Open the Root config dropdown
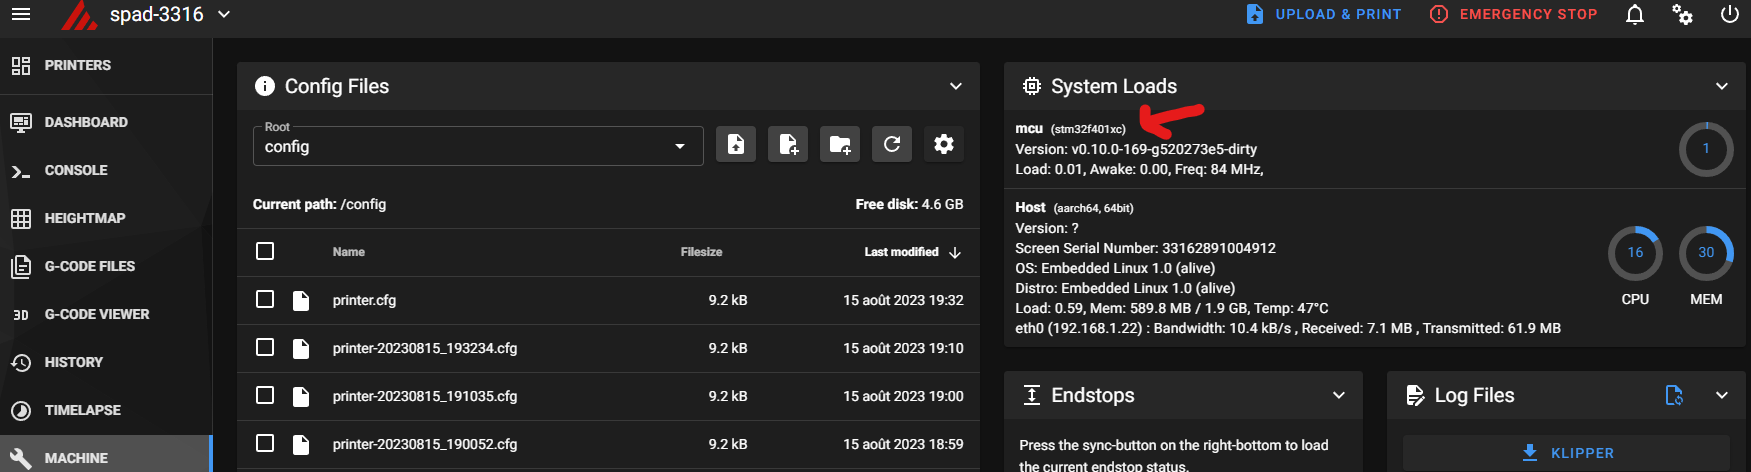Screen dimensions: 1751x472 tap(478, 146)
